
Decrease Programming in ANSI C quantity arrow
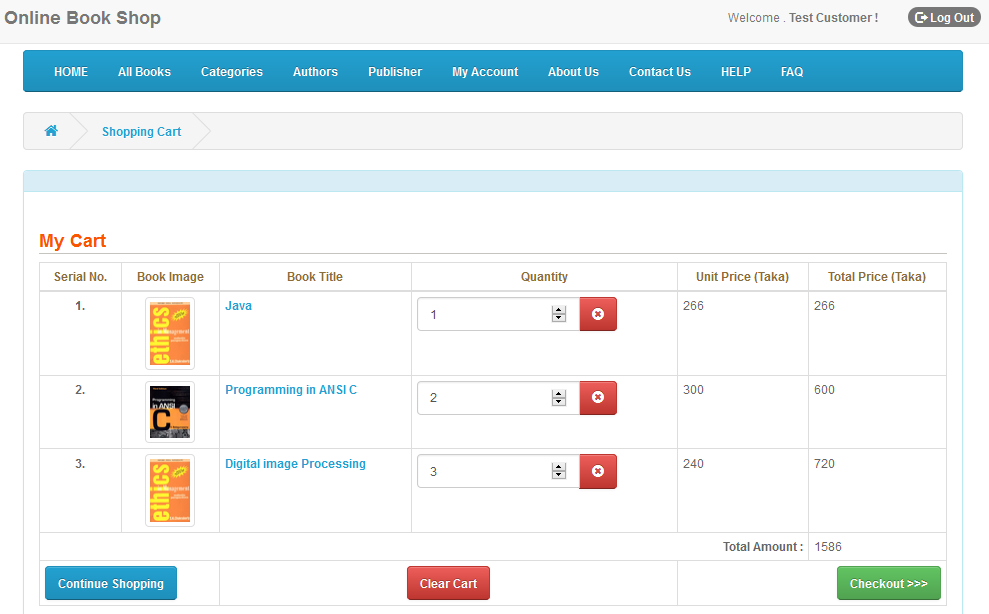tap(559, 402)
